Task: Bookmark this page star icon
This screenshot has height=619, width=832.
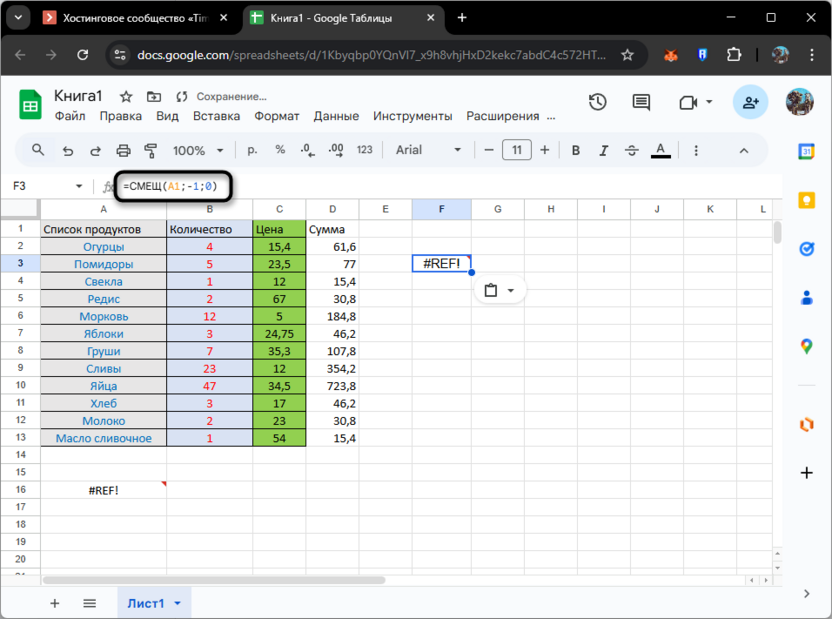Action: tap(627, 55)
